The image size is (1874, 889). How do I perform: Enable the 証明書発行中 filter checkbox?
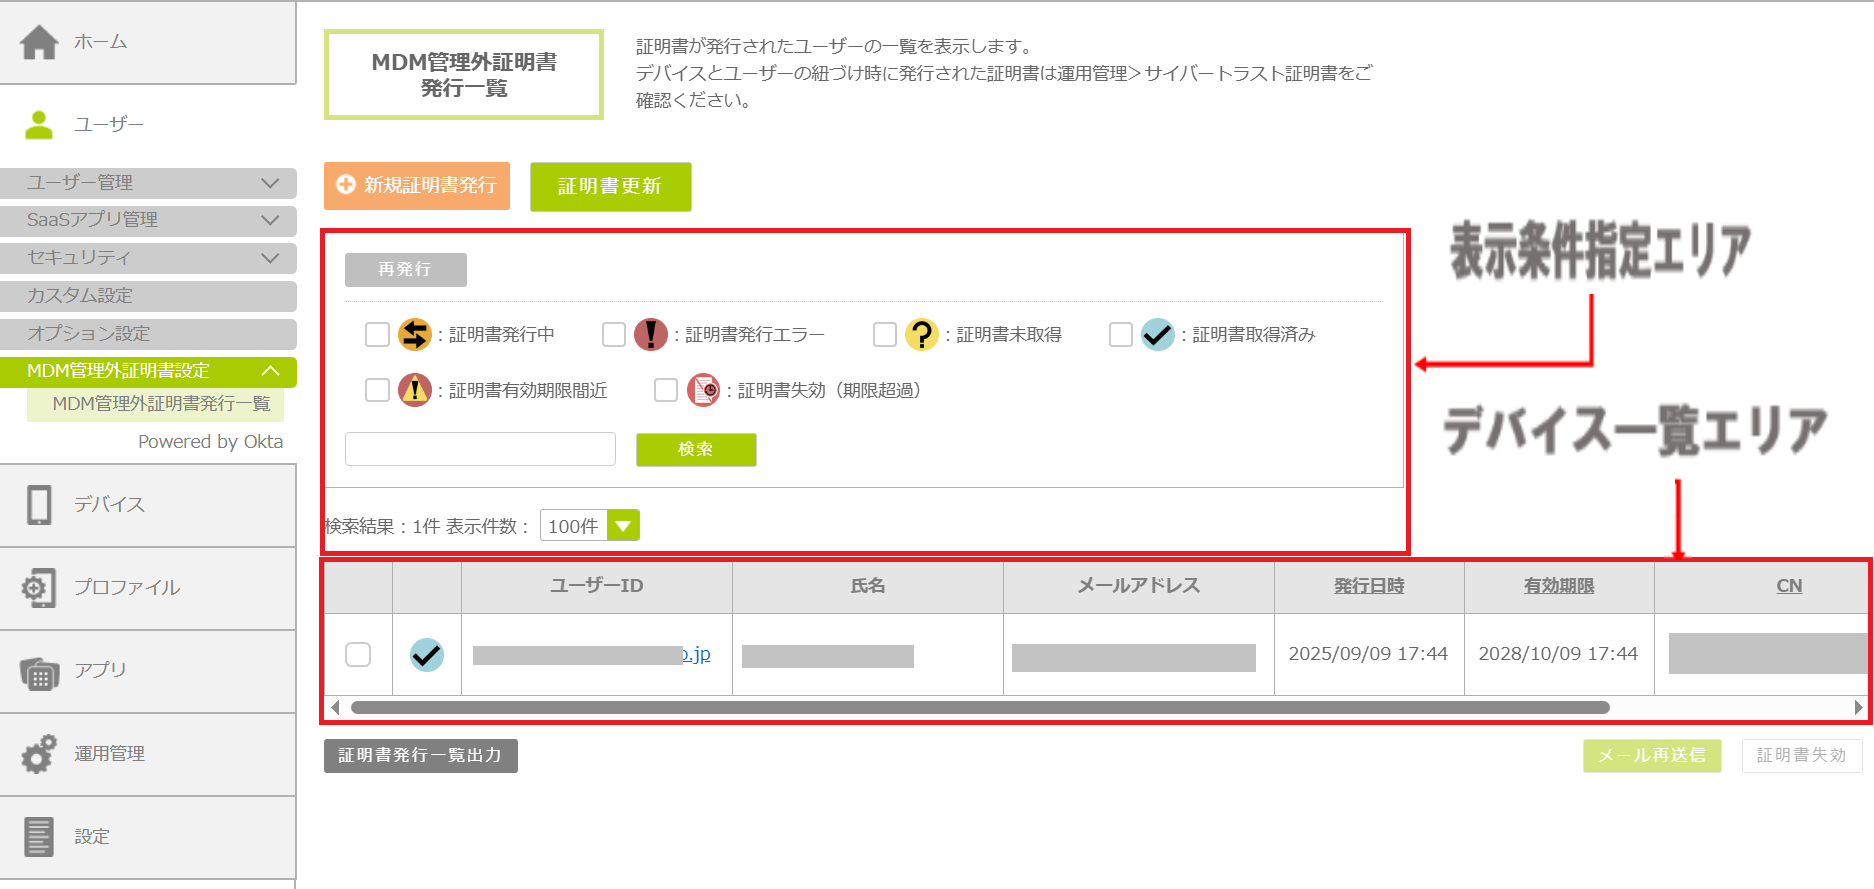[377, 334]
